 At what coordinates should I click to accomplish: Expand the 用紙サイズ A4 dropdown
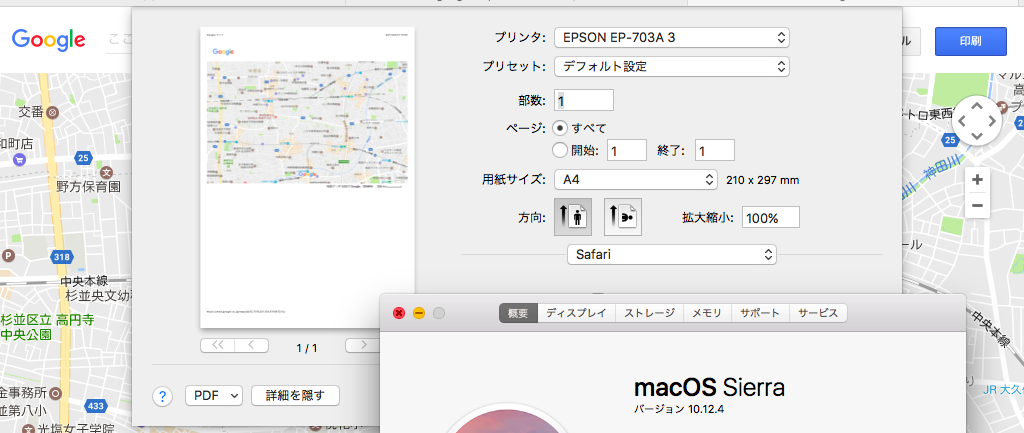(634, 180)
